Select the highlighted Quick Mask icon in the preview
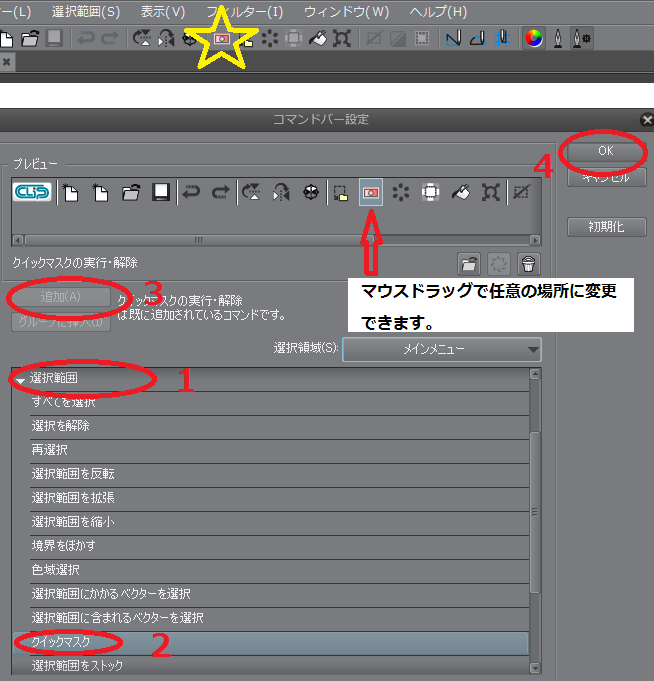The height and width of the screenshot is (681, 654). click(371, 192)
